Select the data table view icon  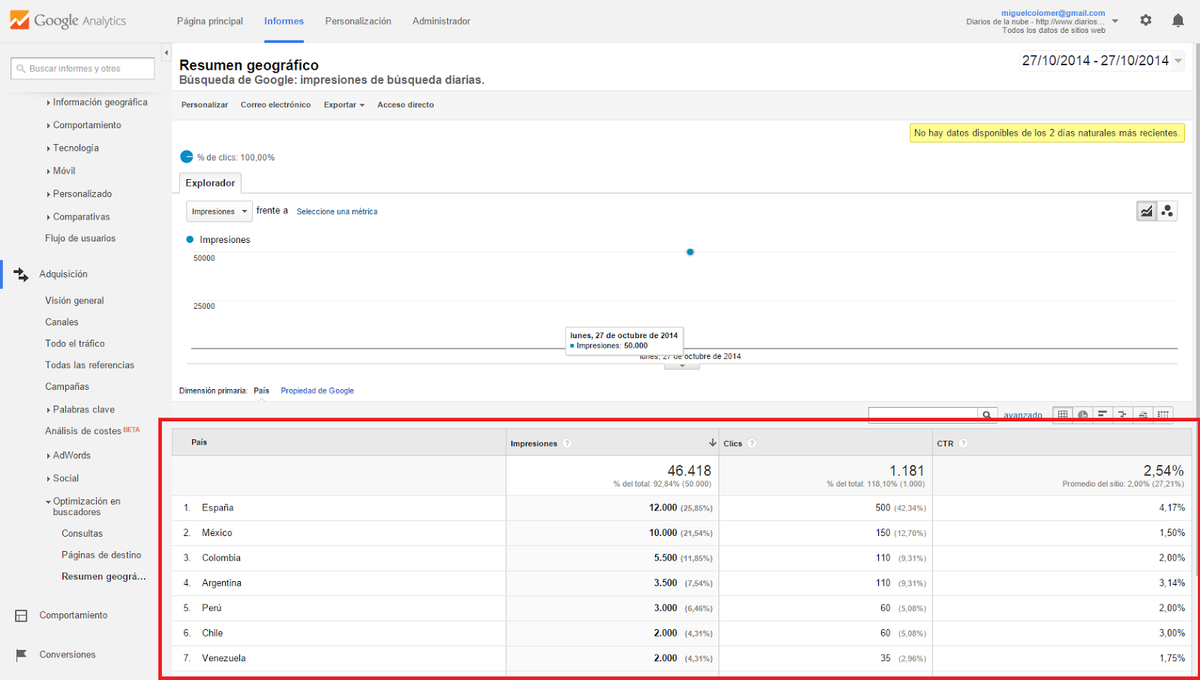point(1063,414)
